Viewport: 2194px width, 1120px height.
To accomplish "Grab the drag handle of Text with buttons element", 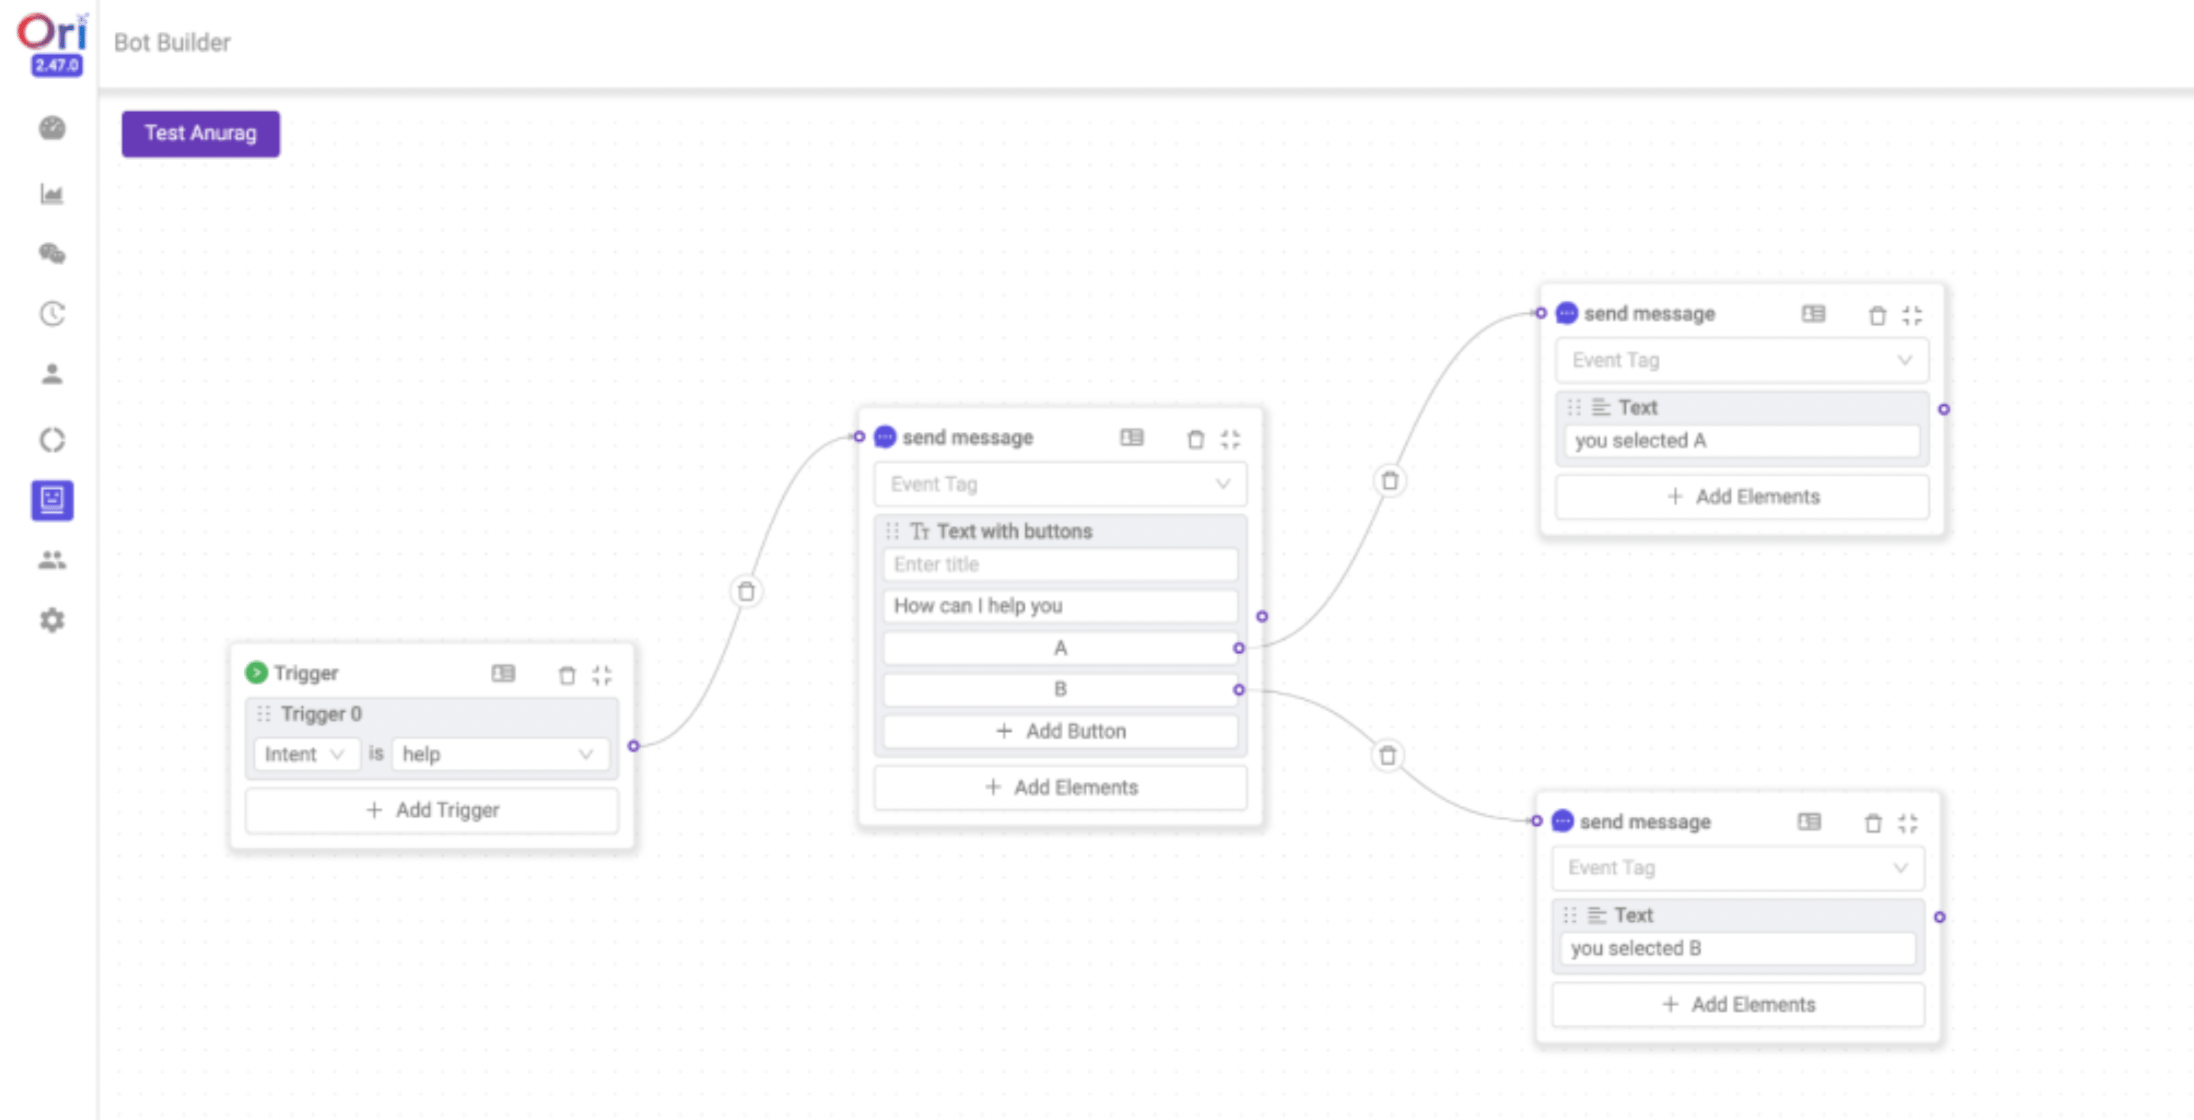I will point(892,531).
